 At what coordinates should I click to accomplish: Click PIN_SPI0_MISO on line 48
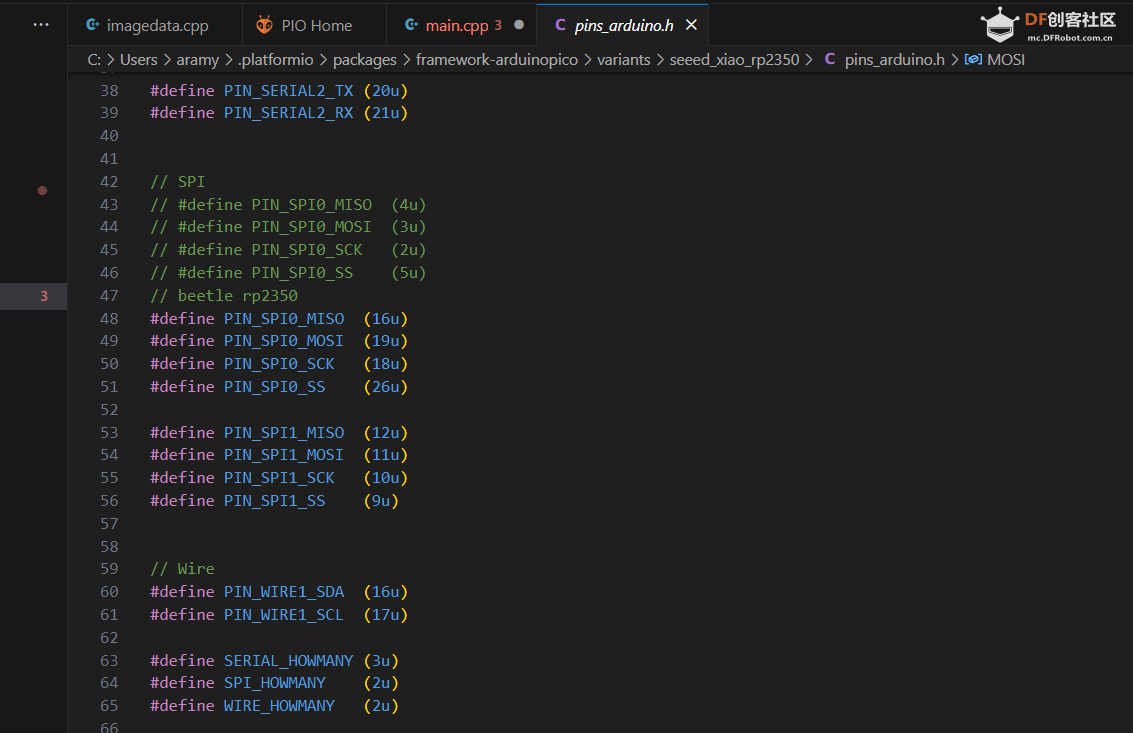pos(284,319)
